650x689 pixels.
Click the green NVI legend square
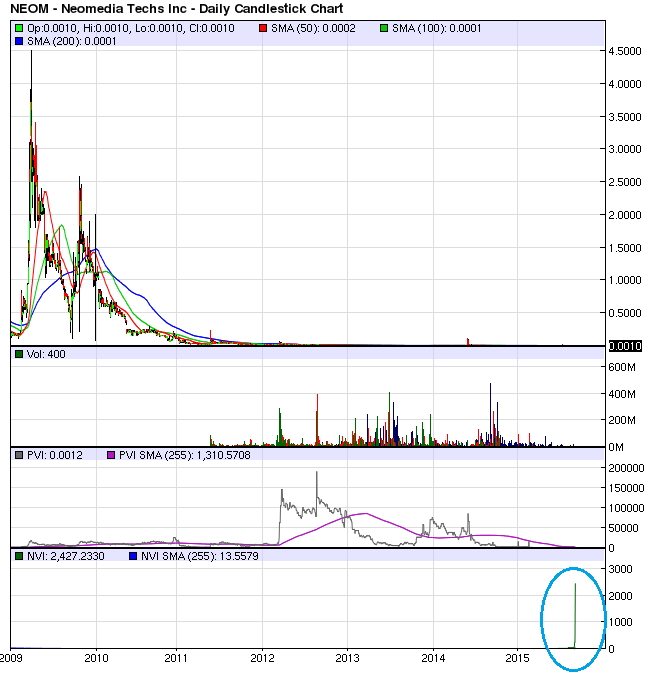pos(19,556)
